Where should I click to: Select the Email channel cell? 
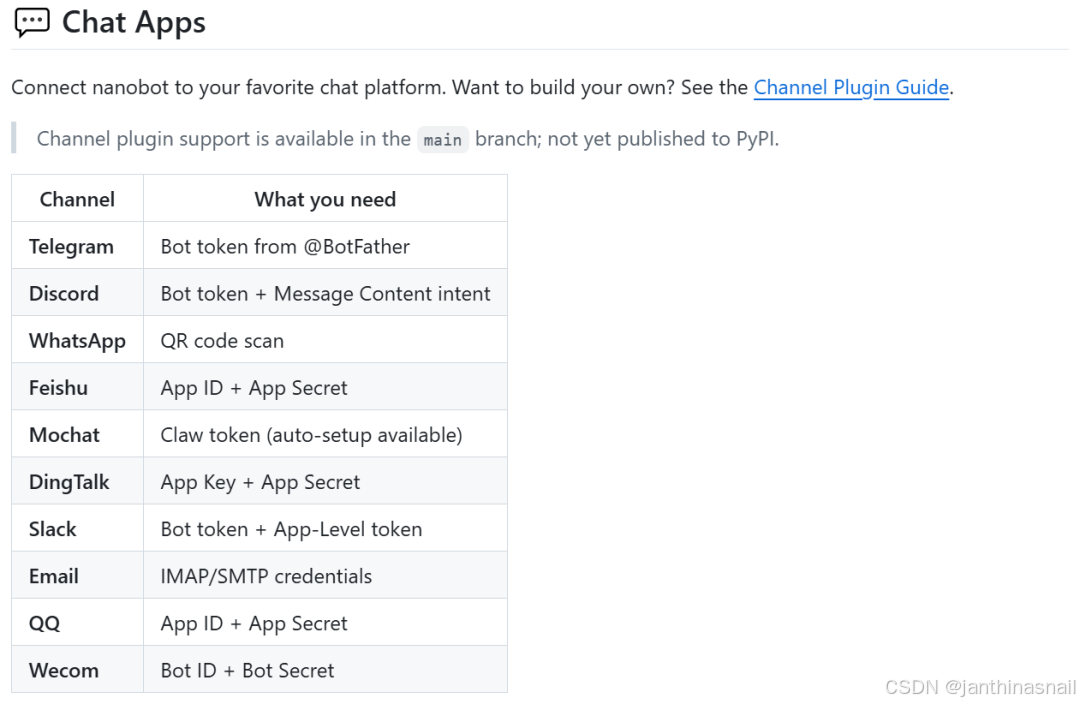[x=54, y=575]
